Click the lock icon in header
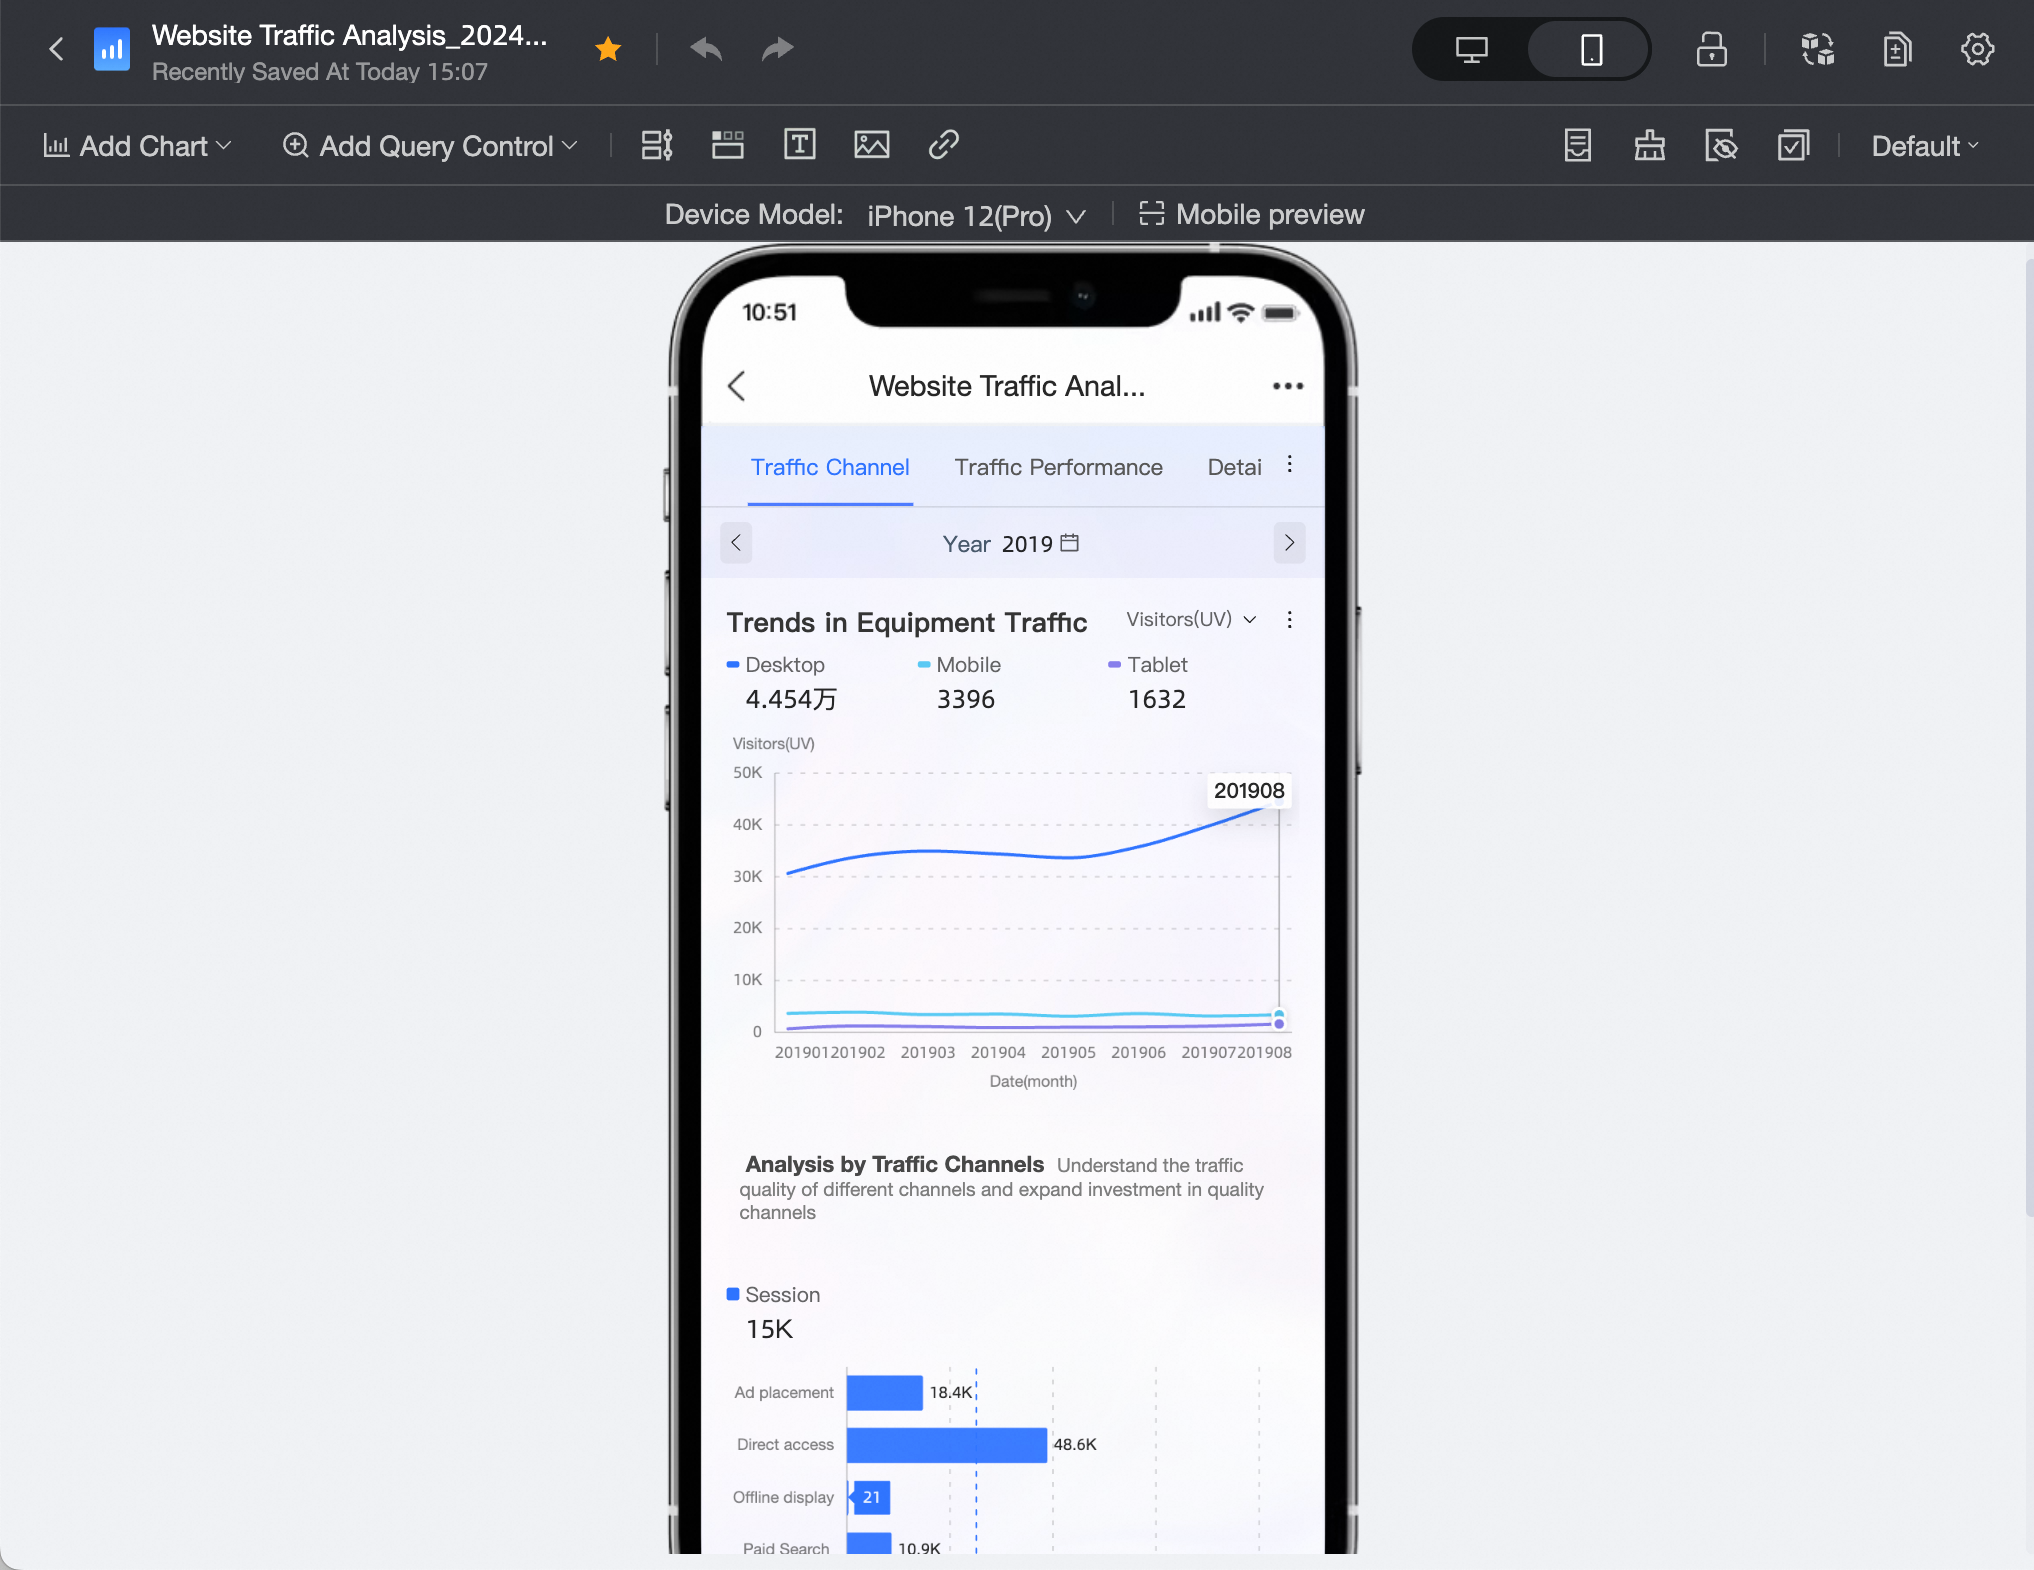This screenshot has height=1570, width=2034. (x=1711, y=49)
